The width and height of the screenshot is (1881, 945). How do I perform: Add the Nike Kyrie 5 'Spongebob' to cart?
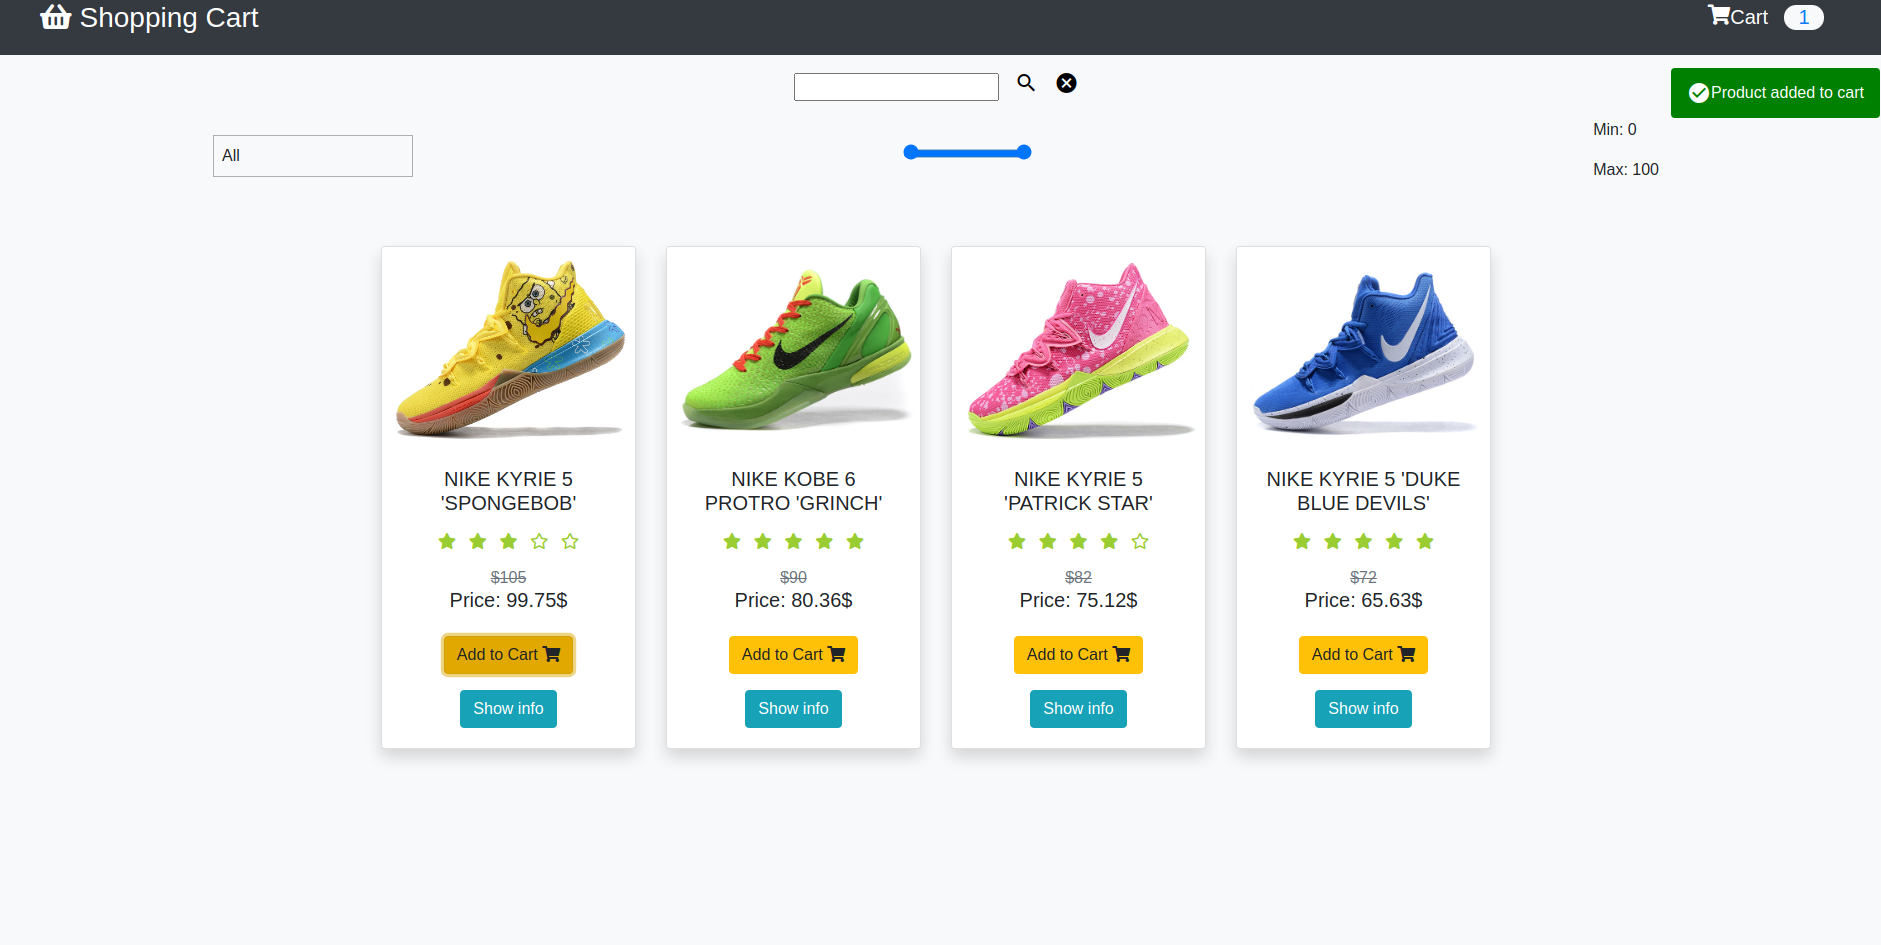[508, 654]
